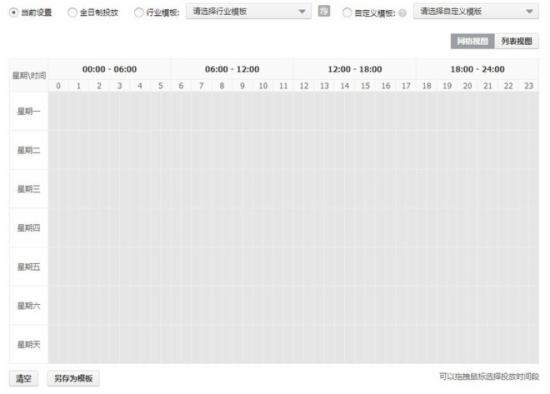Click the 00:00 - 06:00 time range header
Image resolution: width=550 pixels, height=394 pixels.
click(x=109, y=69)
